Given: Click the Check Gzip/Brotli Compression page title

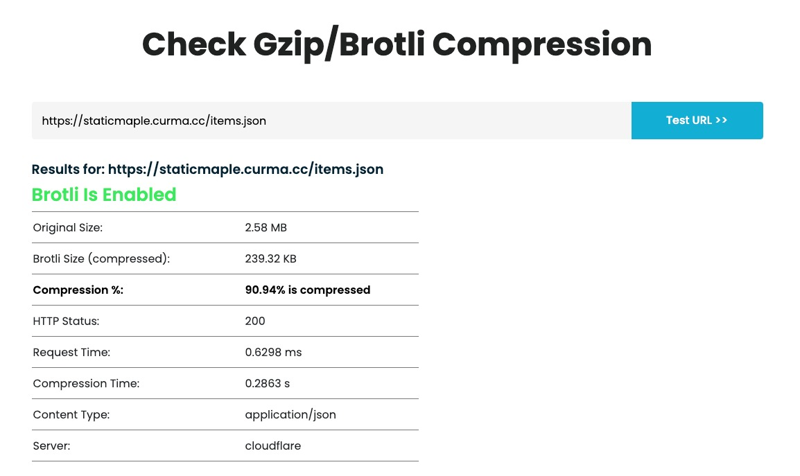Looking at the screenshot, I should (x=397, y=44).
